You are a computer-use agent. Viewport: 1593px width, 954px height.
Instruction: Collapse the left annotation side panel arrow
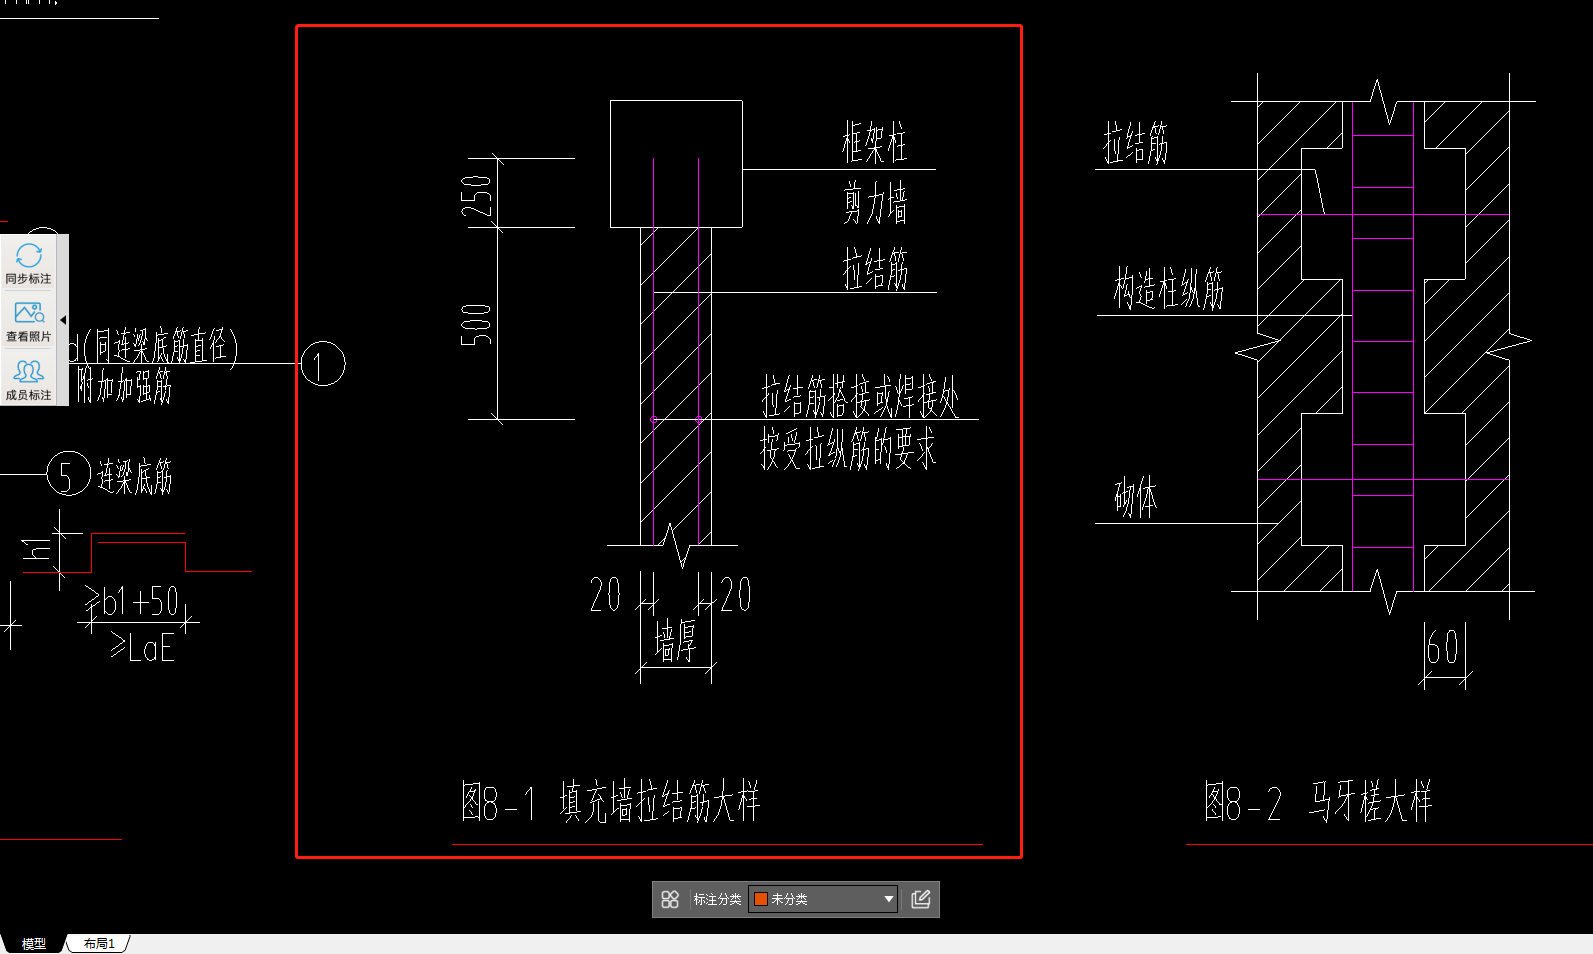click(63, 320)
